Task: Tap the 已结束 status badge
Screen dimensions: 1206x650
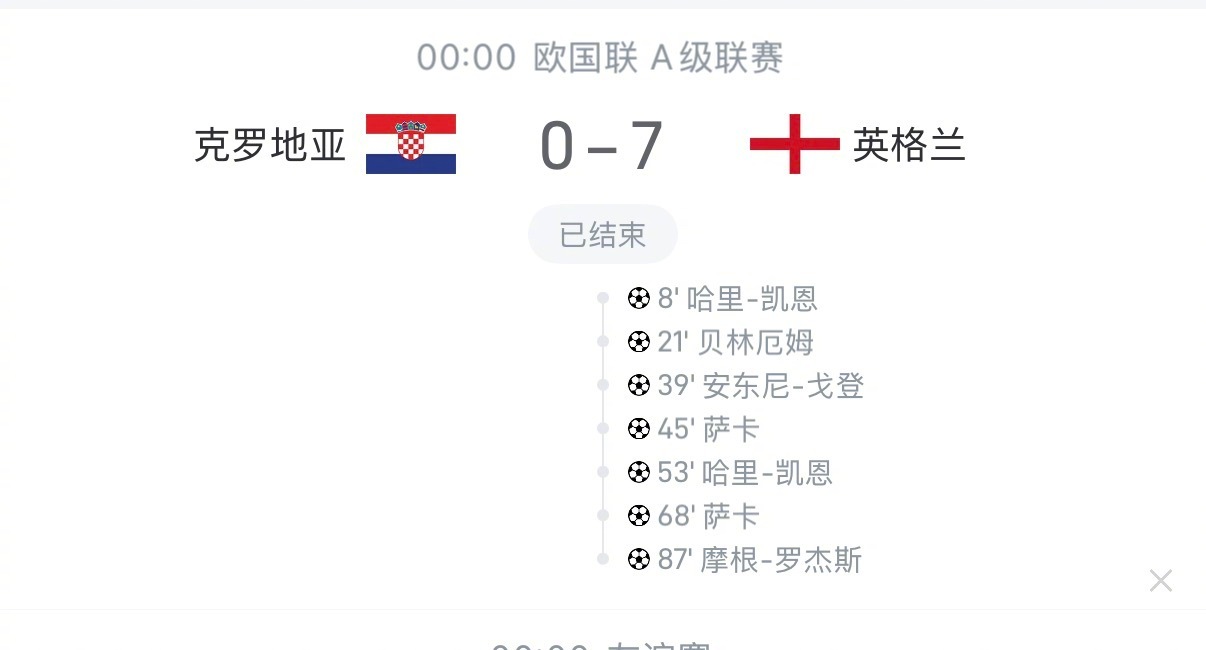Action: click(603, 235)
